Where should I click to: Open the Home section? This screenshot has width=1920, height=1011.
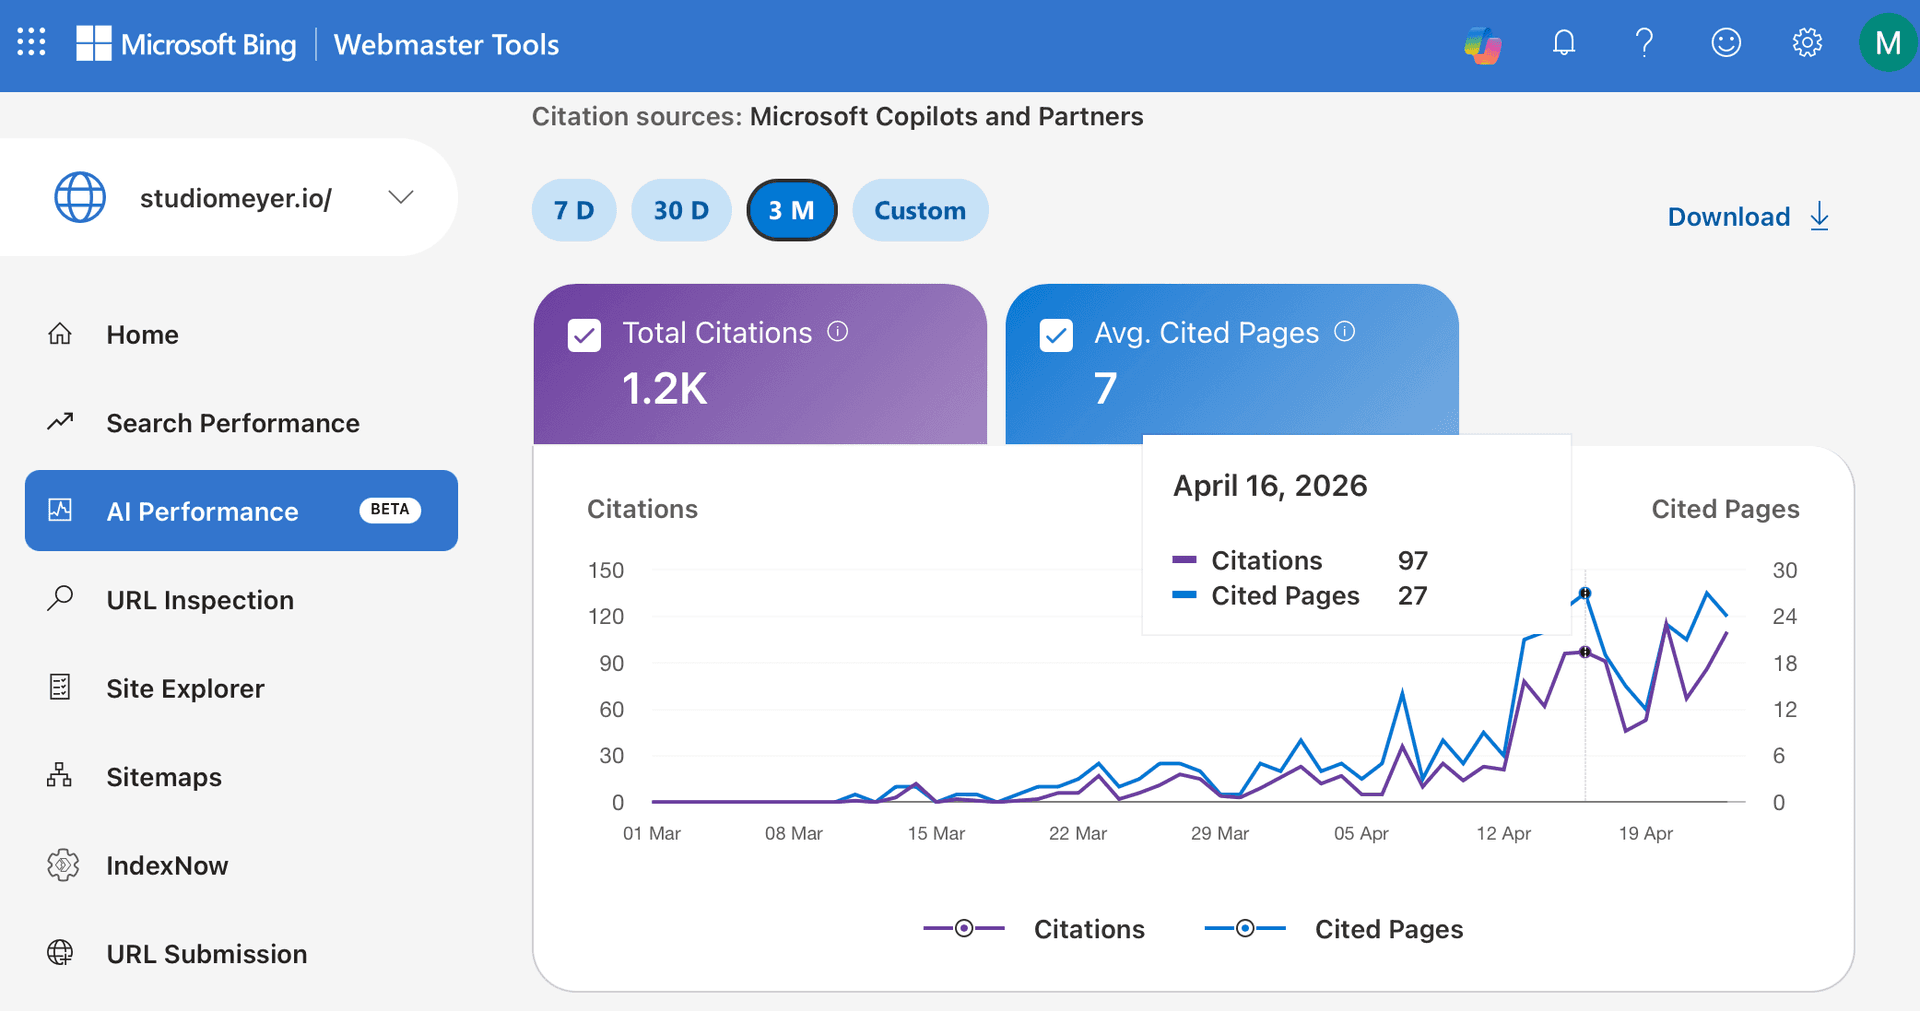142,334
